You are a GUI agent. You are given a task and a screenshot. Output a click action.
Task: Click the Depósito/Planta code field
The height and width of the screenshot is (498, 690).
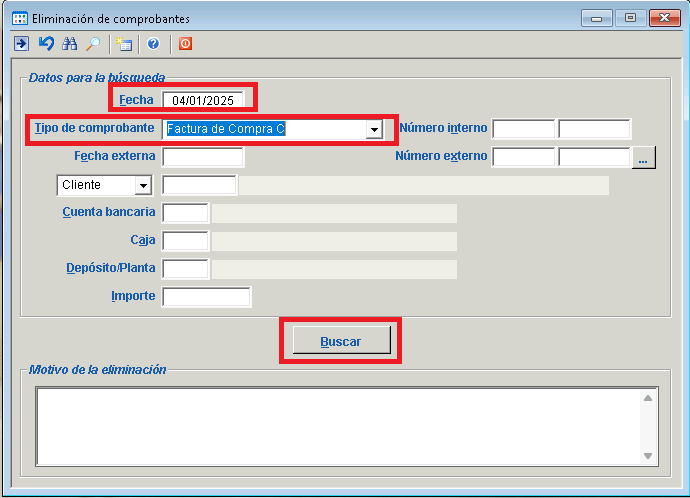click(185, 269)
